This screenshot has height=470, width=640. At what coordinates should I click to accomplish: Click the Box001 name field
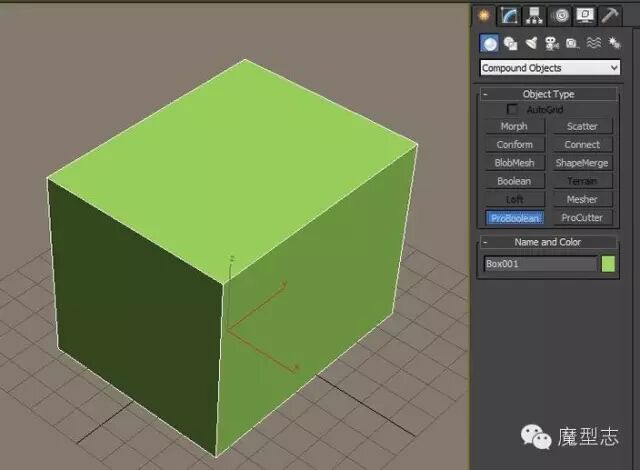click(x=540, y=264)
